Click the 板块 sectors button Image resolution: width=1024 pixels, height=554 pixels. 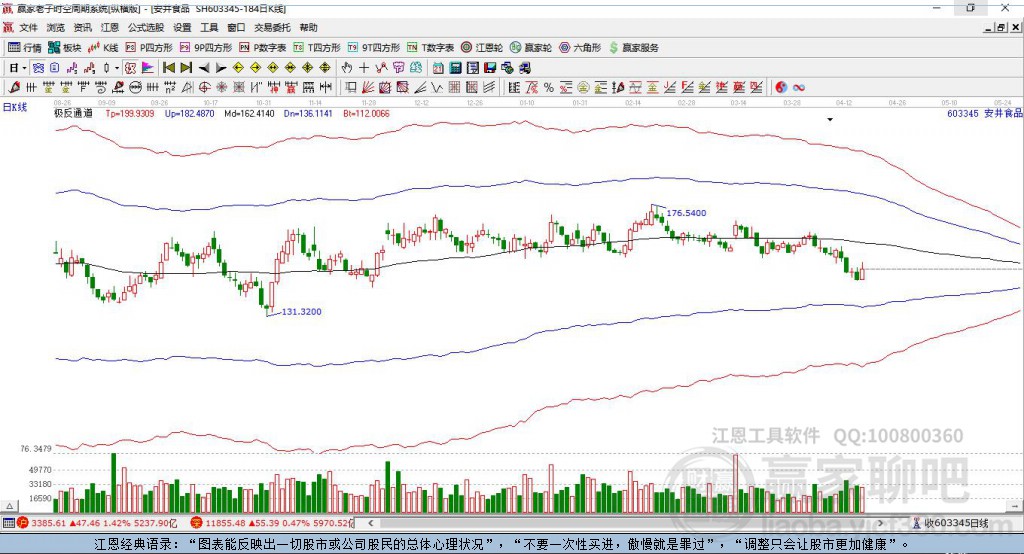pyautogui.click(x=64, y=48)
